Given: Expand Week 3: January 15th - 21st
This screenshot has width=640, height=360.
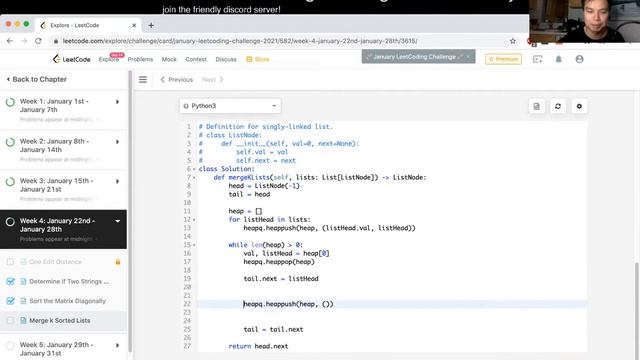Looking at the screenshot, I should point(118,181).
